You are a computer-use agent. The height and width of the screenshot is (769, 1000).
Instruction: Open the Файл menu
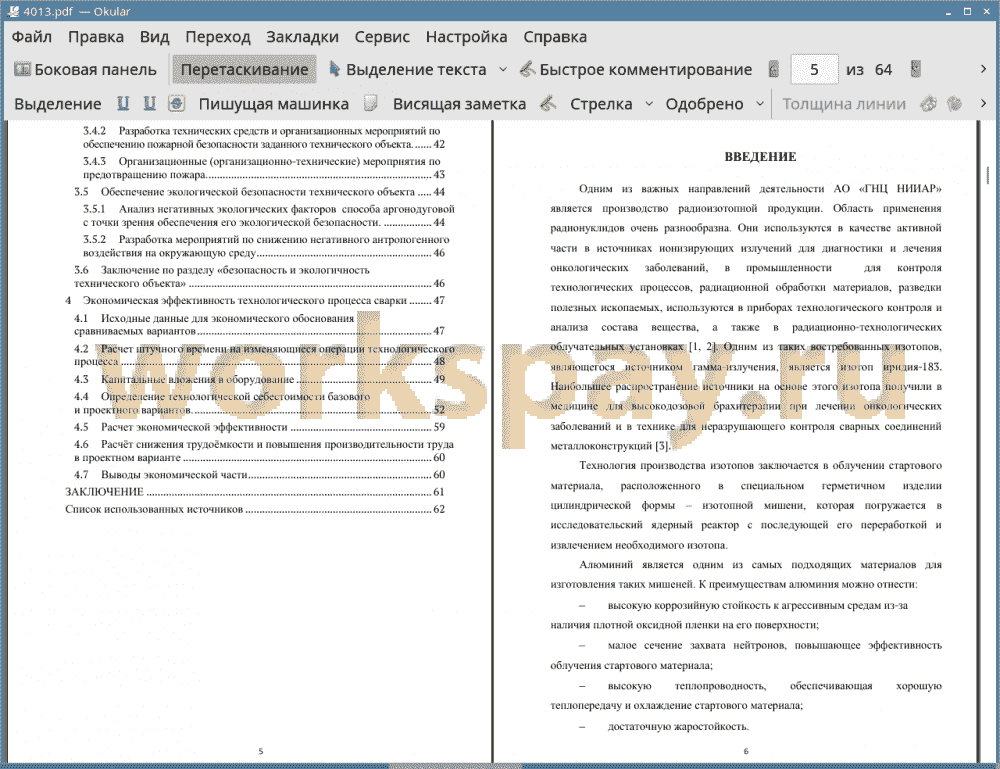[32, 37]
